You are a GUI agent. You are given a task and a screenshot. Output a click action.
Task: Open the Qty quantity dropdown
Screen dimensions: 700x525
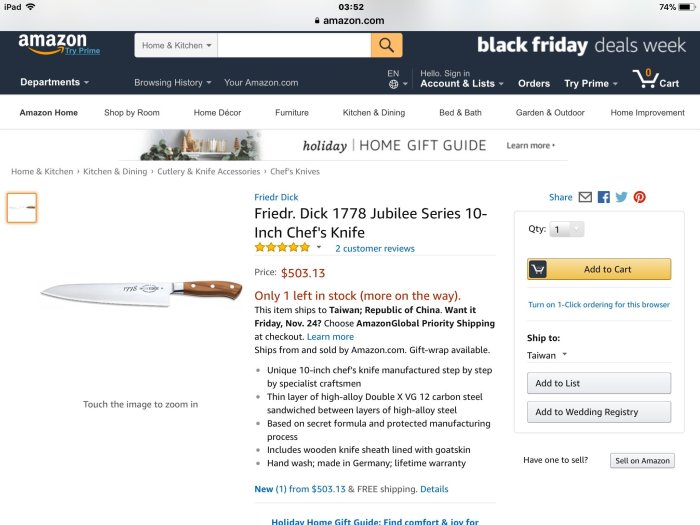pos(567,230)
